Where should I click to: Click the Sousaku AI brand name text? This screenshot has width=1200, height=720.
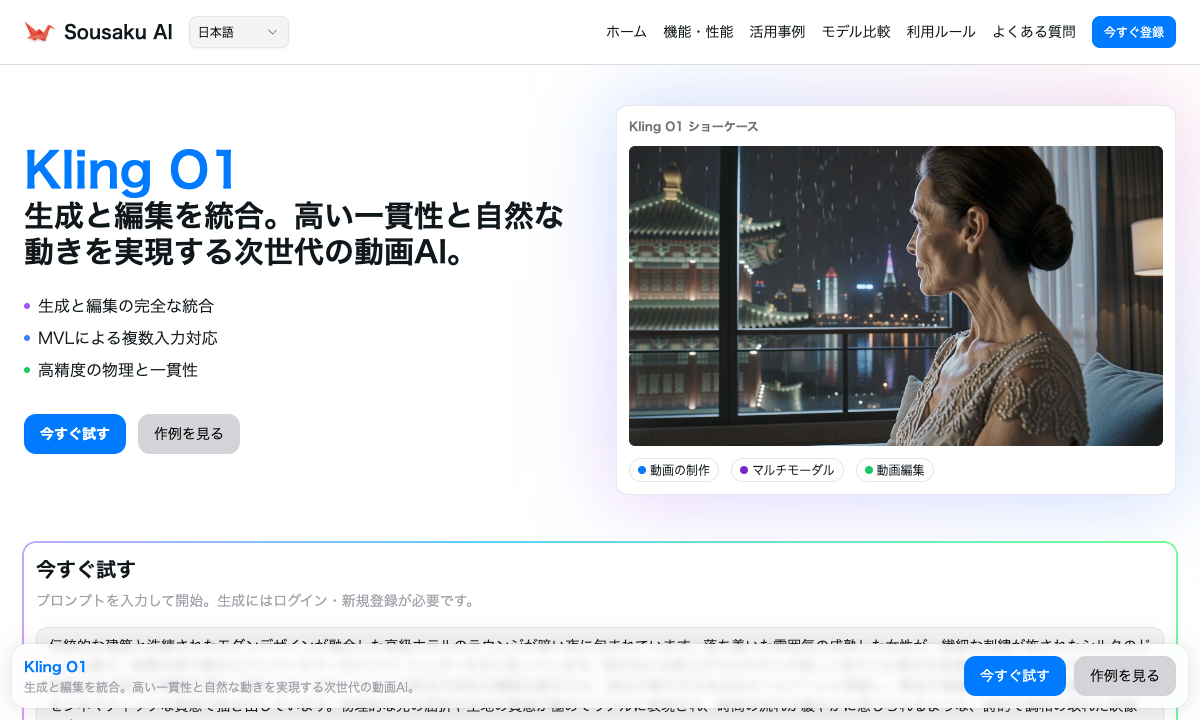click(118, 32)
